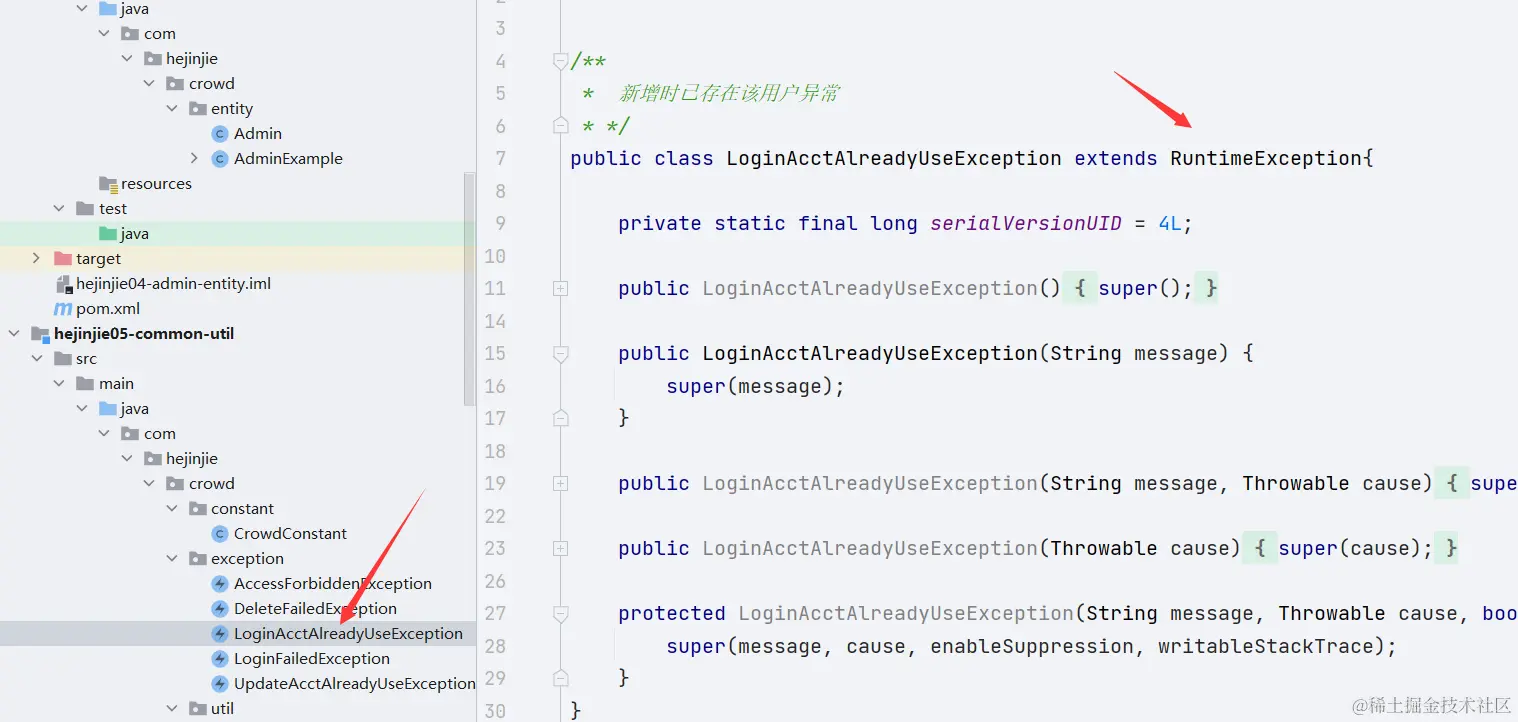Click the exception package folder icon
This screenshot has height=722, width=1518.
[198, 559]
